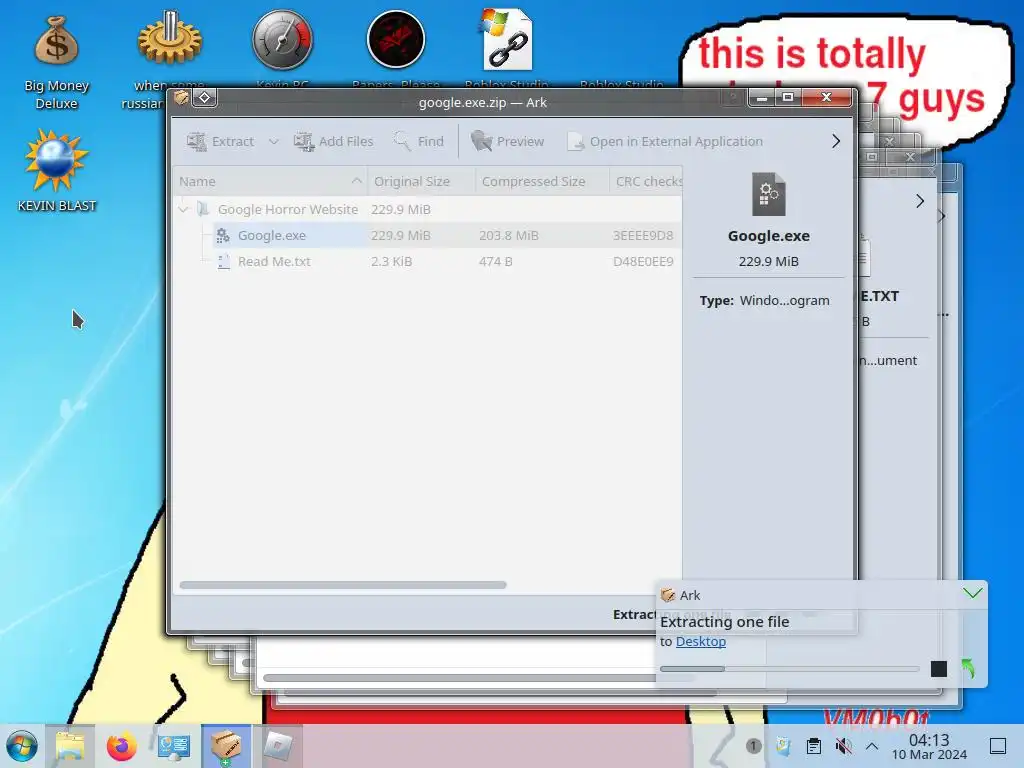
Task: Click the Extract toolbar button
Action: (x=220, y=141)
